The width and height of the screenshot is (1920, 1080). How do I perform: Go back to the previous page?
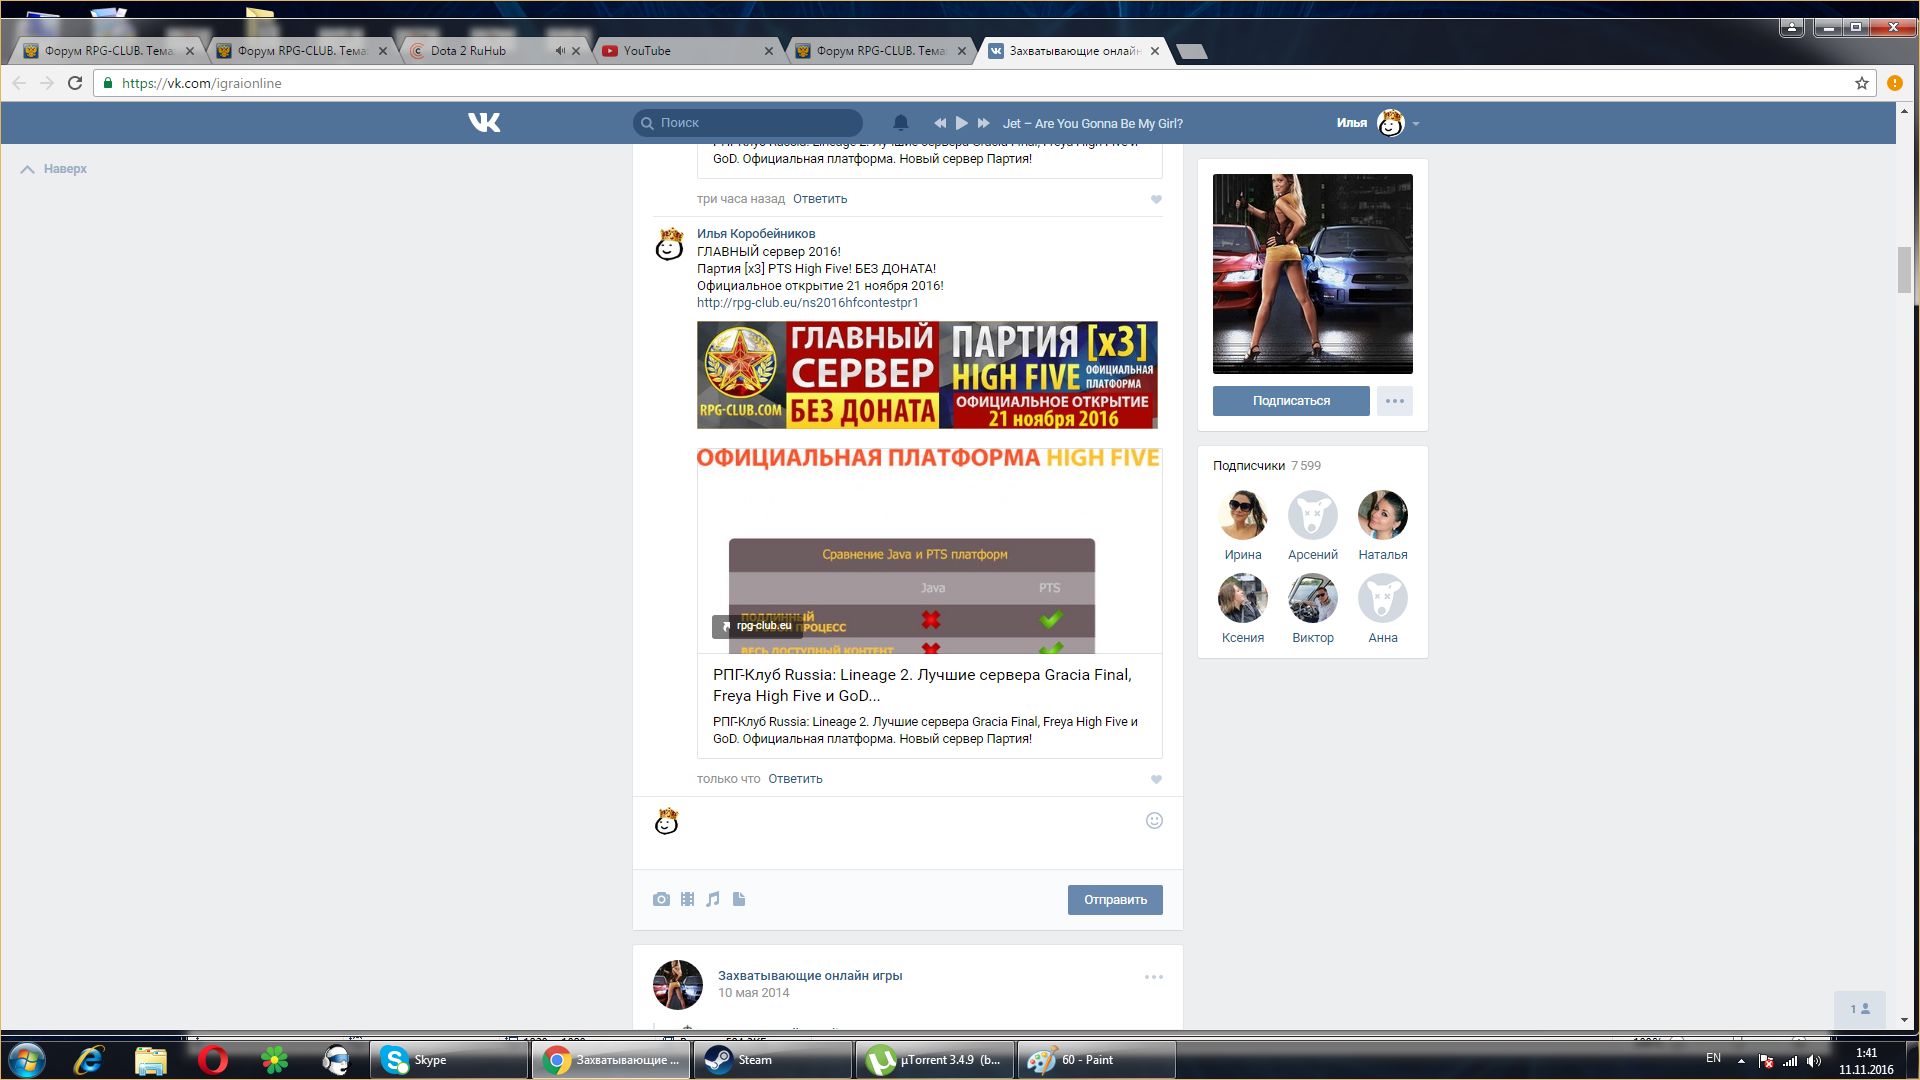pos(19,83)
